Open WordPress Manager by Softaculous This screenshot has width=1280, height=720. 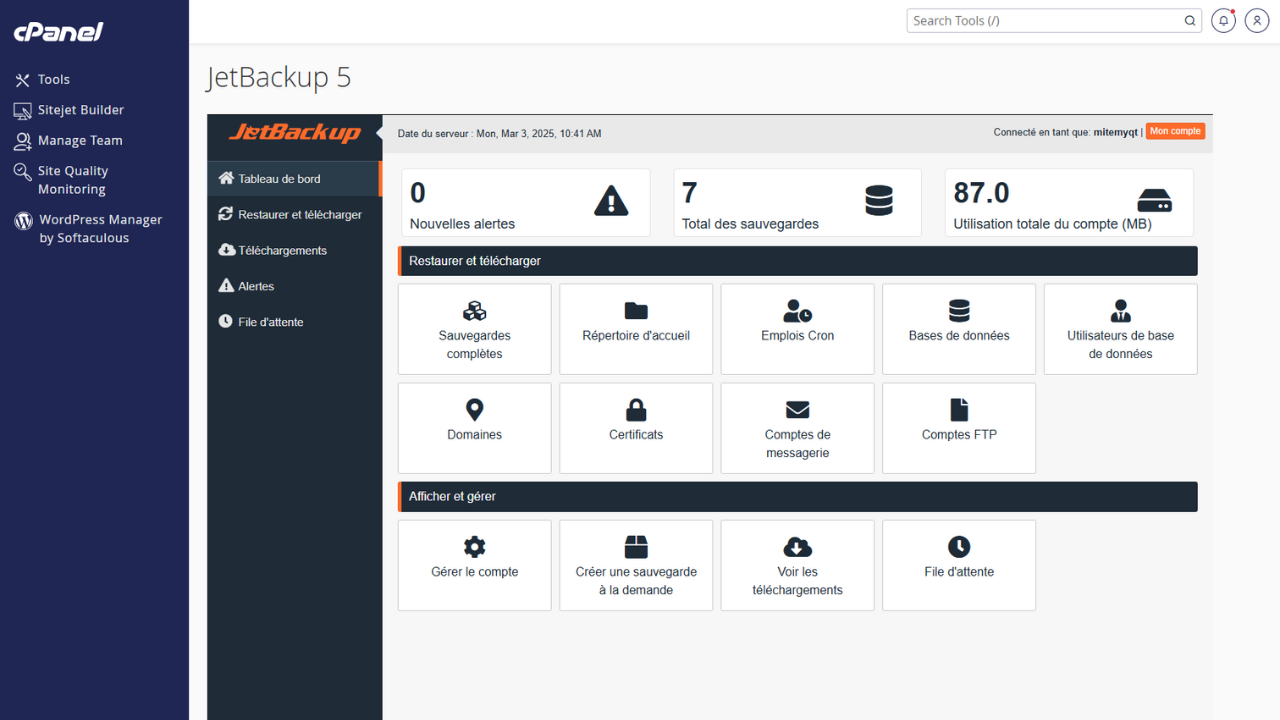[100, 229]
